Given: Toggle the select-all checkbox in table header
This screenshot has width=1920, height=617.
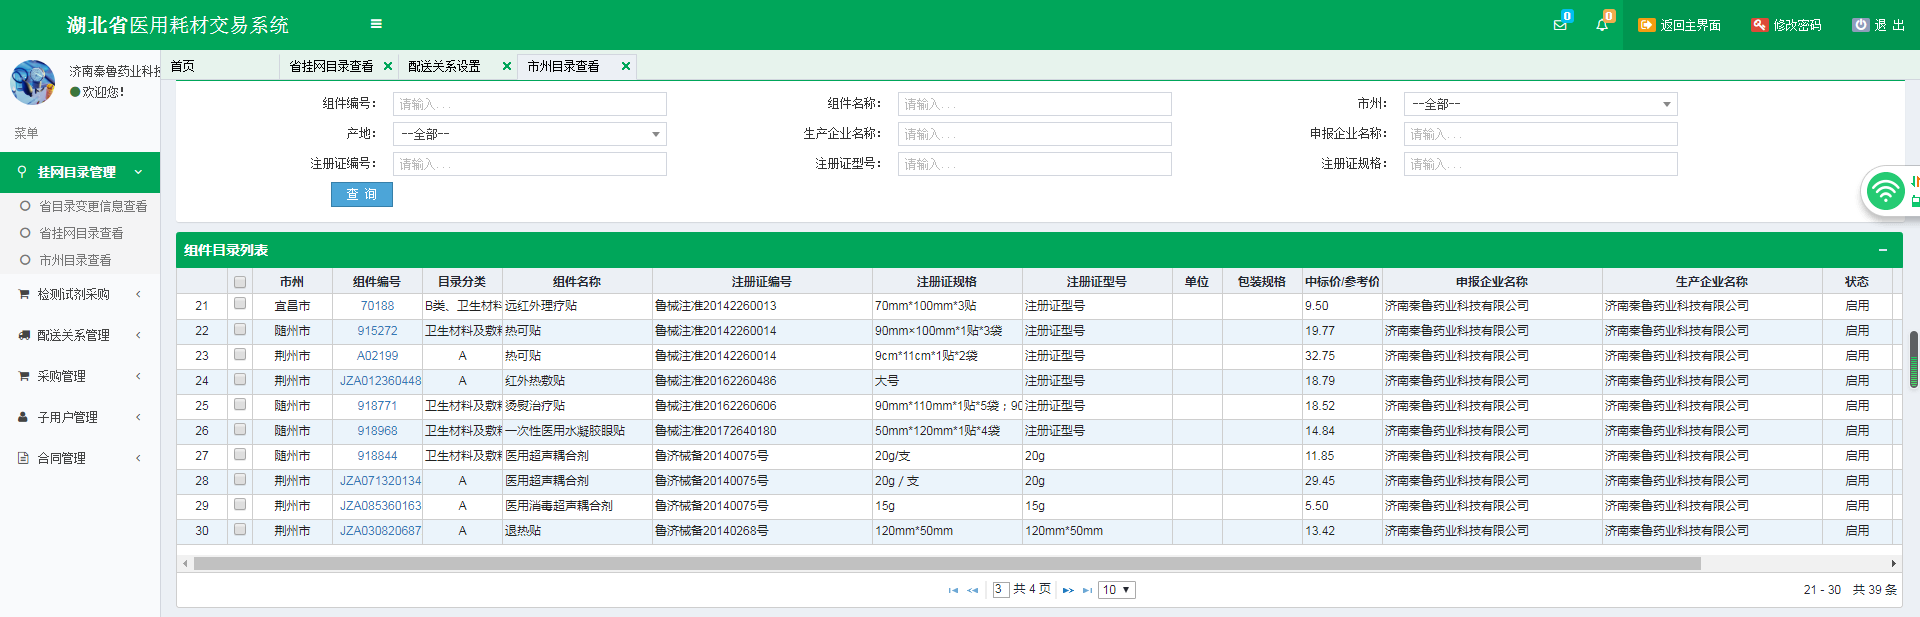Looking at the screenshot, I should (240, 282).
